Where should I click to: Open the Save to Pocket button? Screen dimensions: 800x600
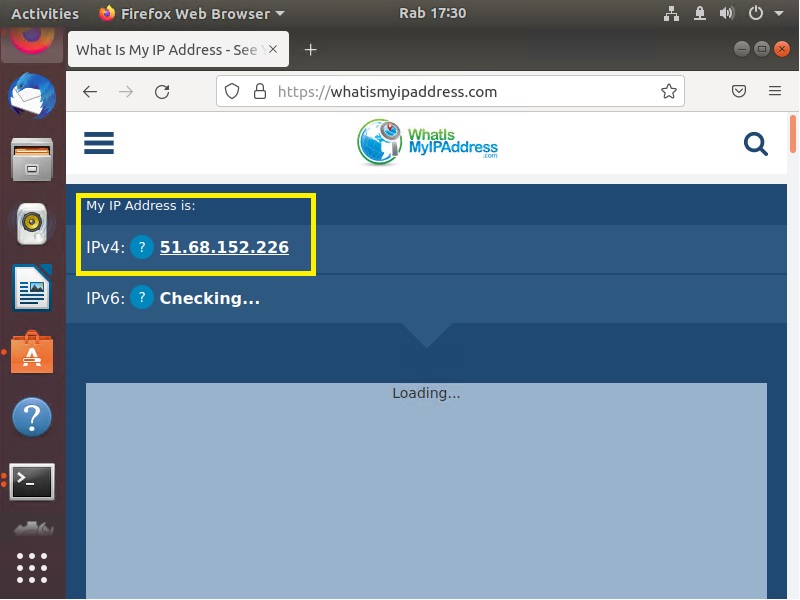tap(739, 92)
